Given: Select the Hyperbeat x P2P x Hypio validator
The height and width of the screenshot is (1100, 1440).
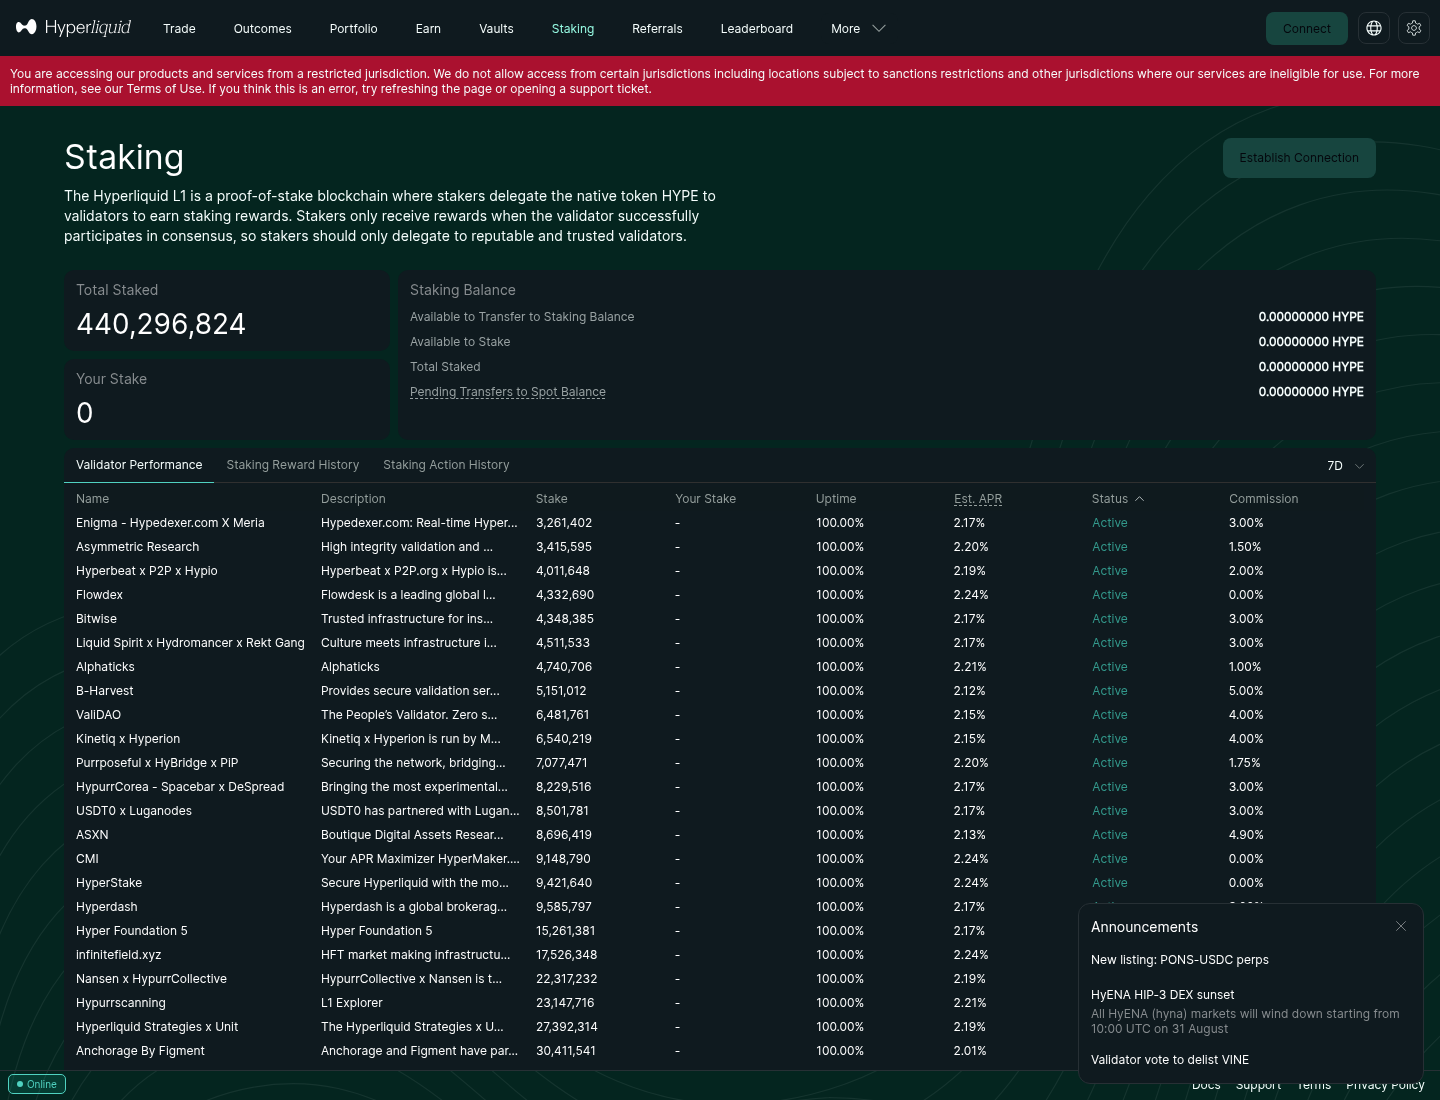Looking at the screenshot, I should tap(147, 571).
